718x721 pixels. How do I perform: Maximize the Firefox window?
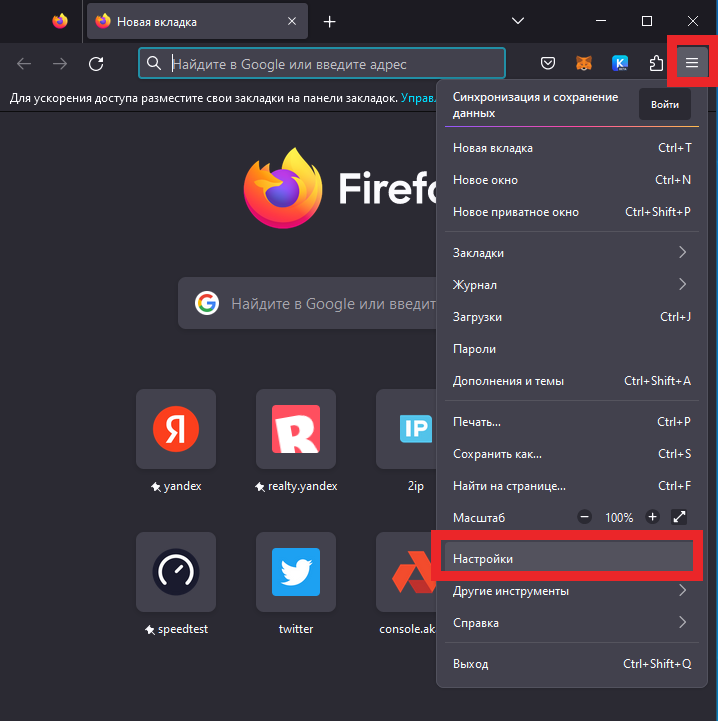pos(647,21)
